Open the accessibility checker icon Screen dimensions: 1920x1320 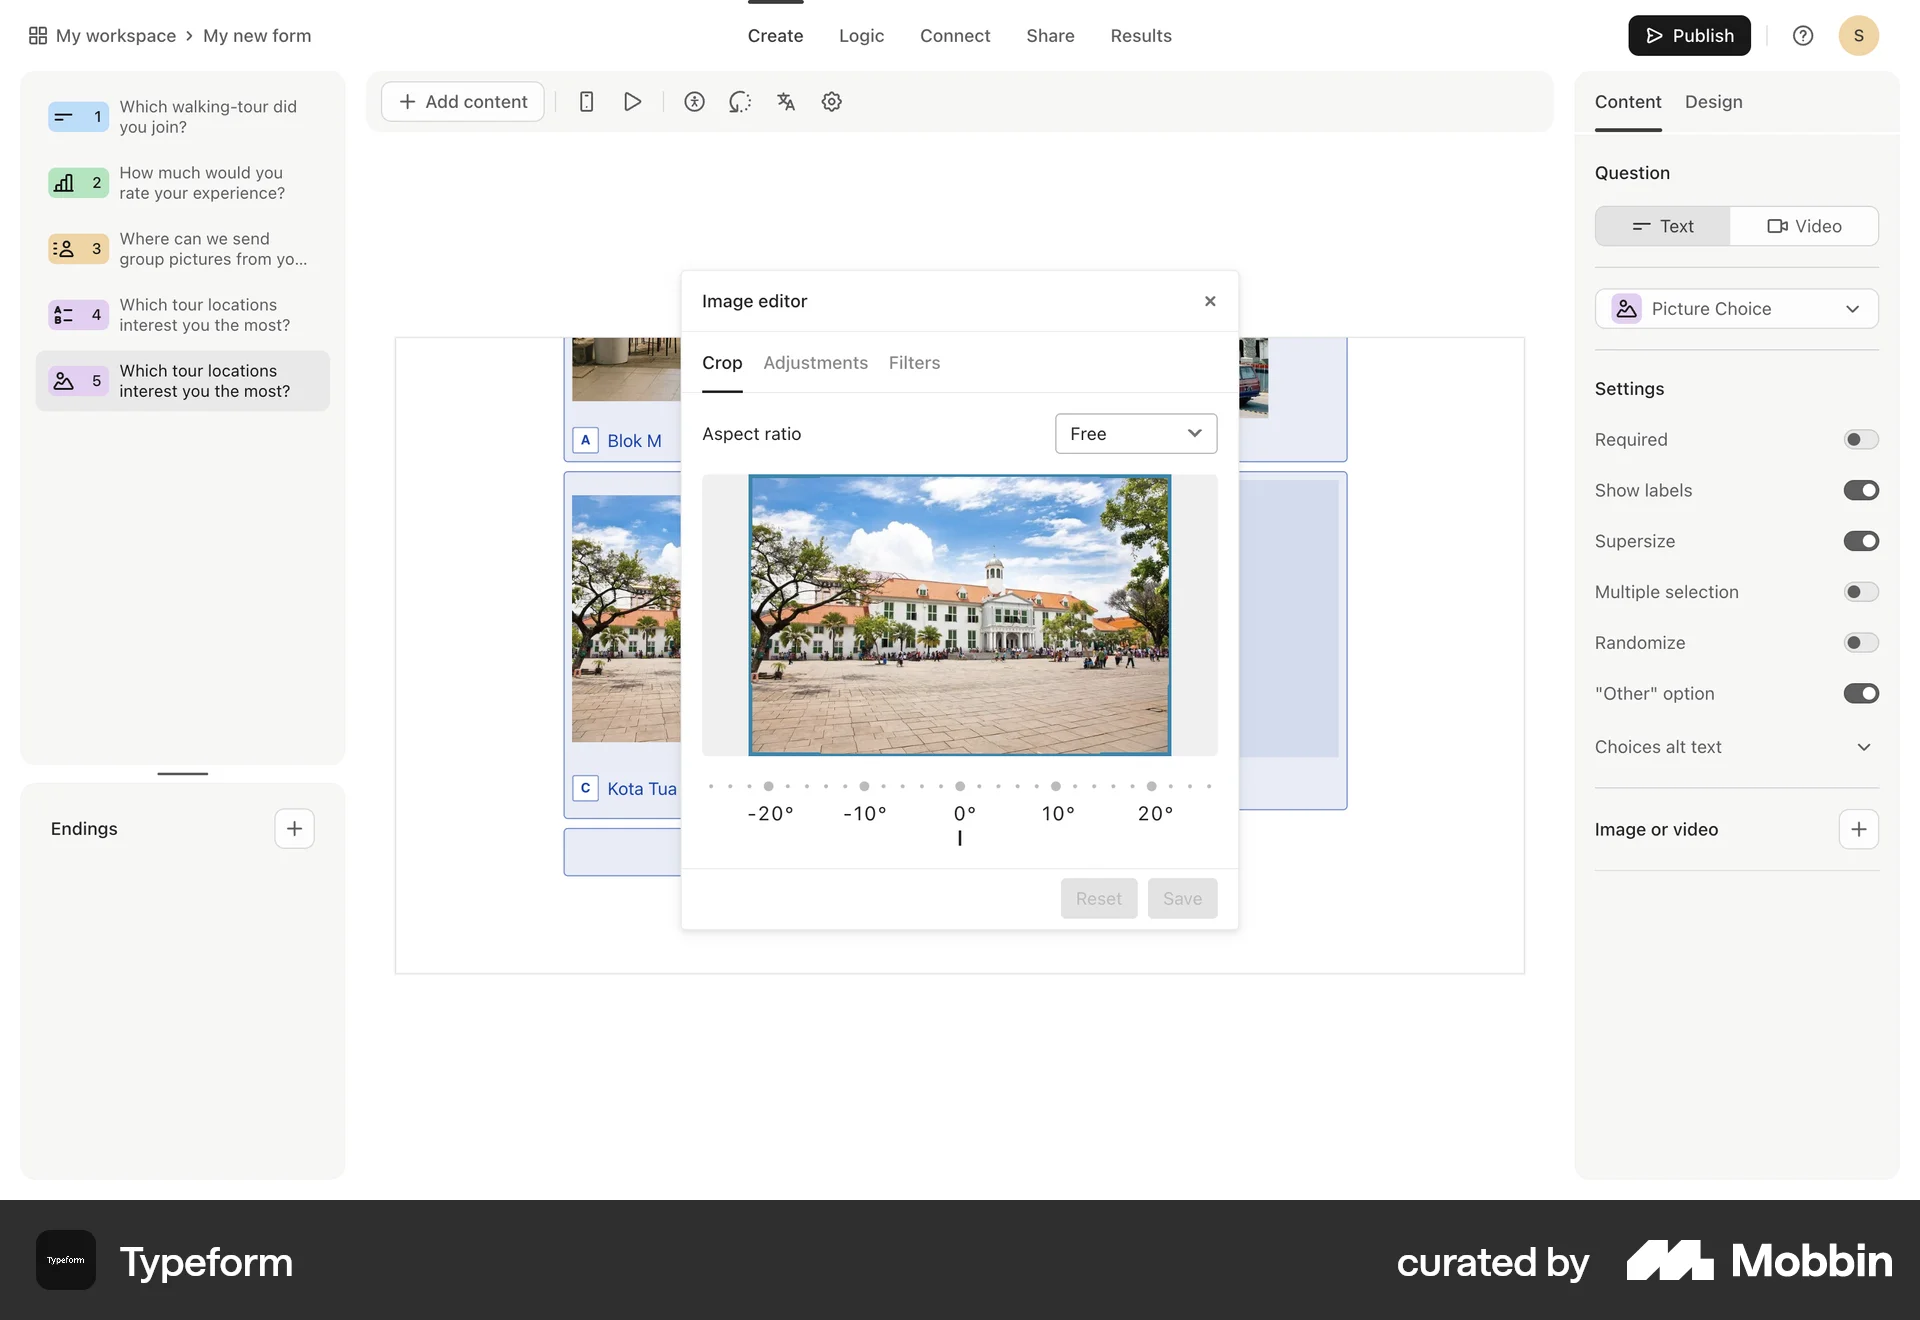coord(694,101)
